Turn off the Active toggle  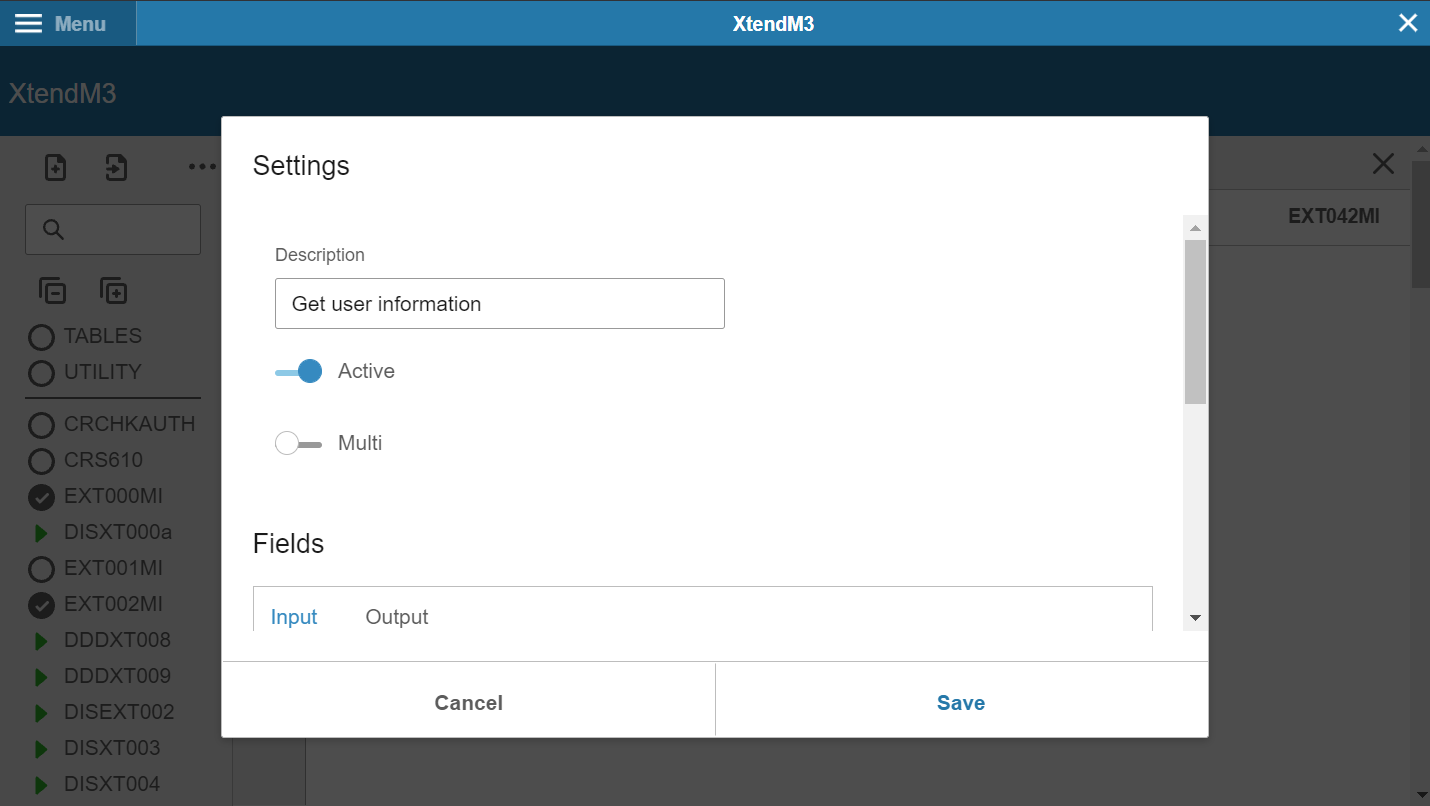(299, 371)
